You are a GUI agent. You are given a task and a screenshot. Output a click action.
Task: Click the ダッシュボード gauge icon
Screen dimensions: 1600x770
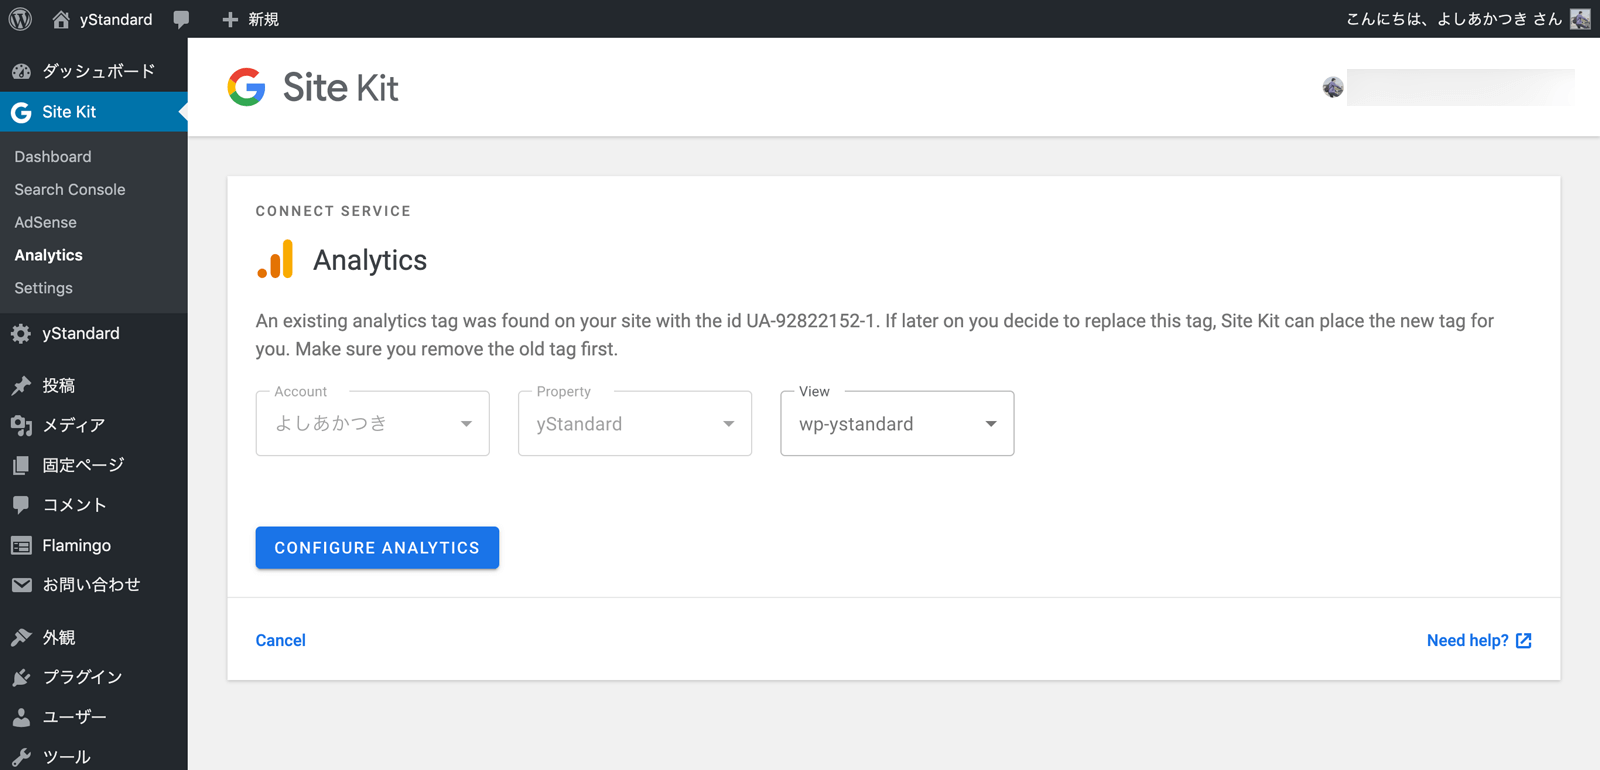point(21,71)
